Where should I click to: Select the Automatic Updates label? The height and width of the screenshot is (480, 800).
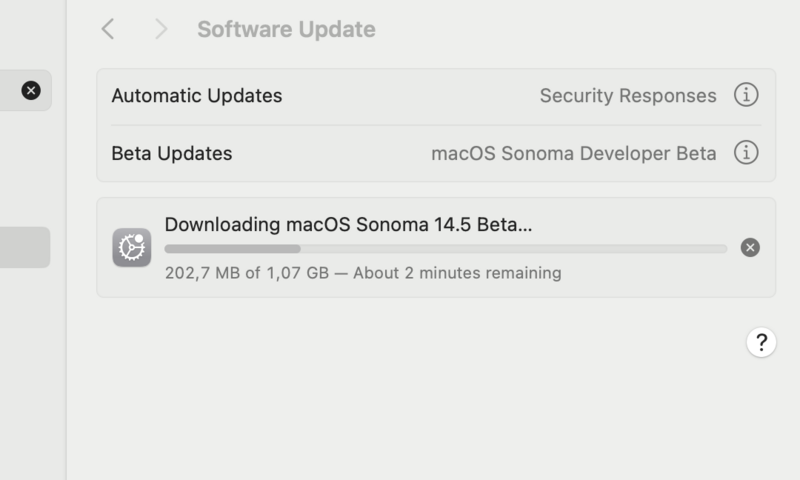click(x=197, y=96)
